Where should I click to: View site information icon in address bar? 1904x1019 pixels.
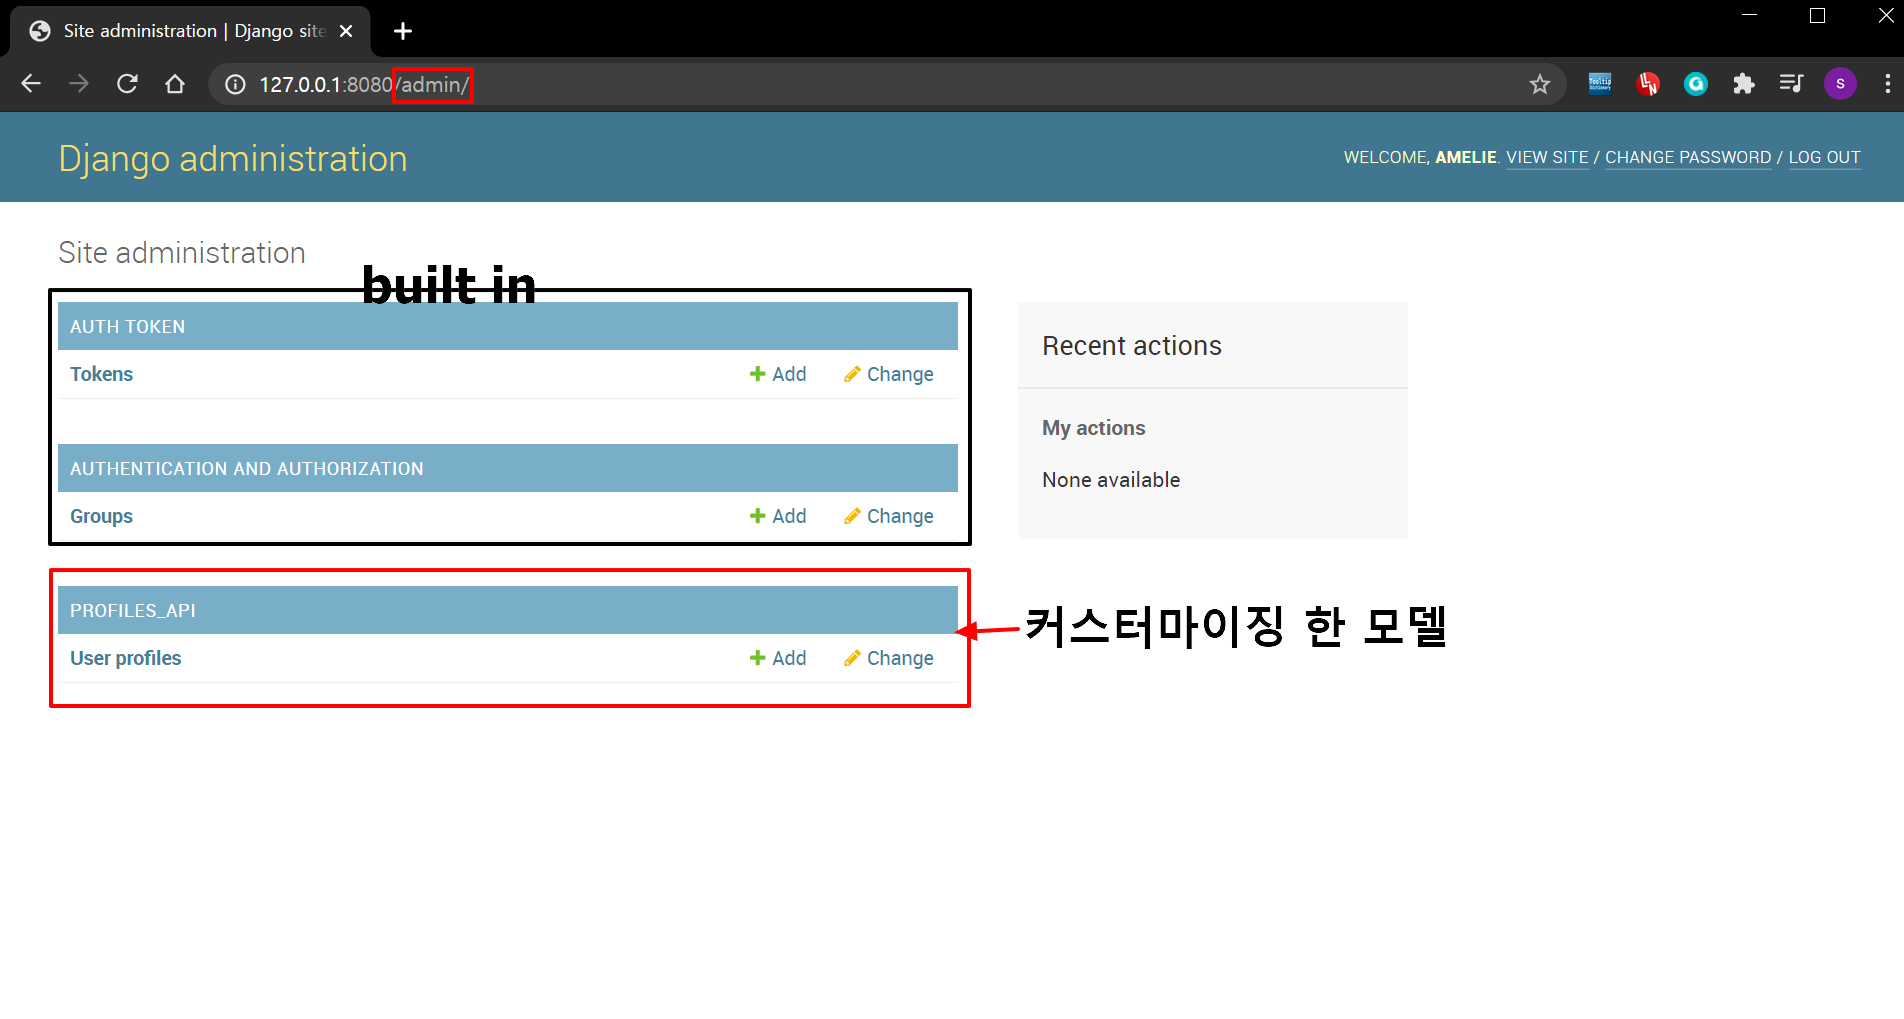(235, 85)
